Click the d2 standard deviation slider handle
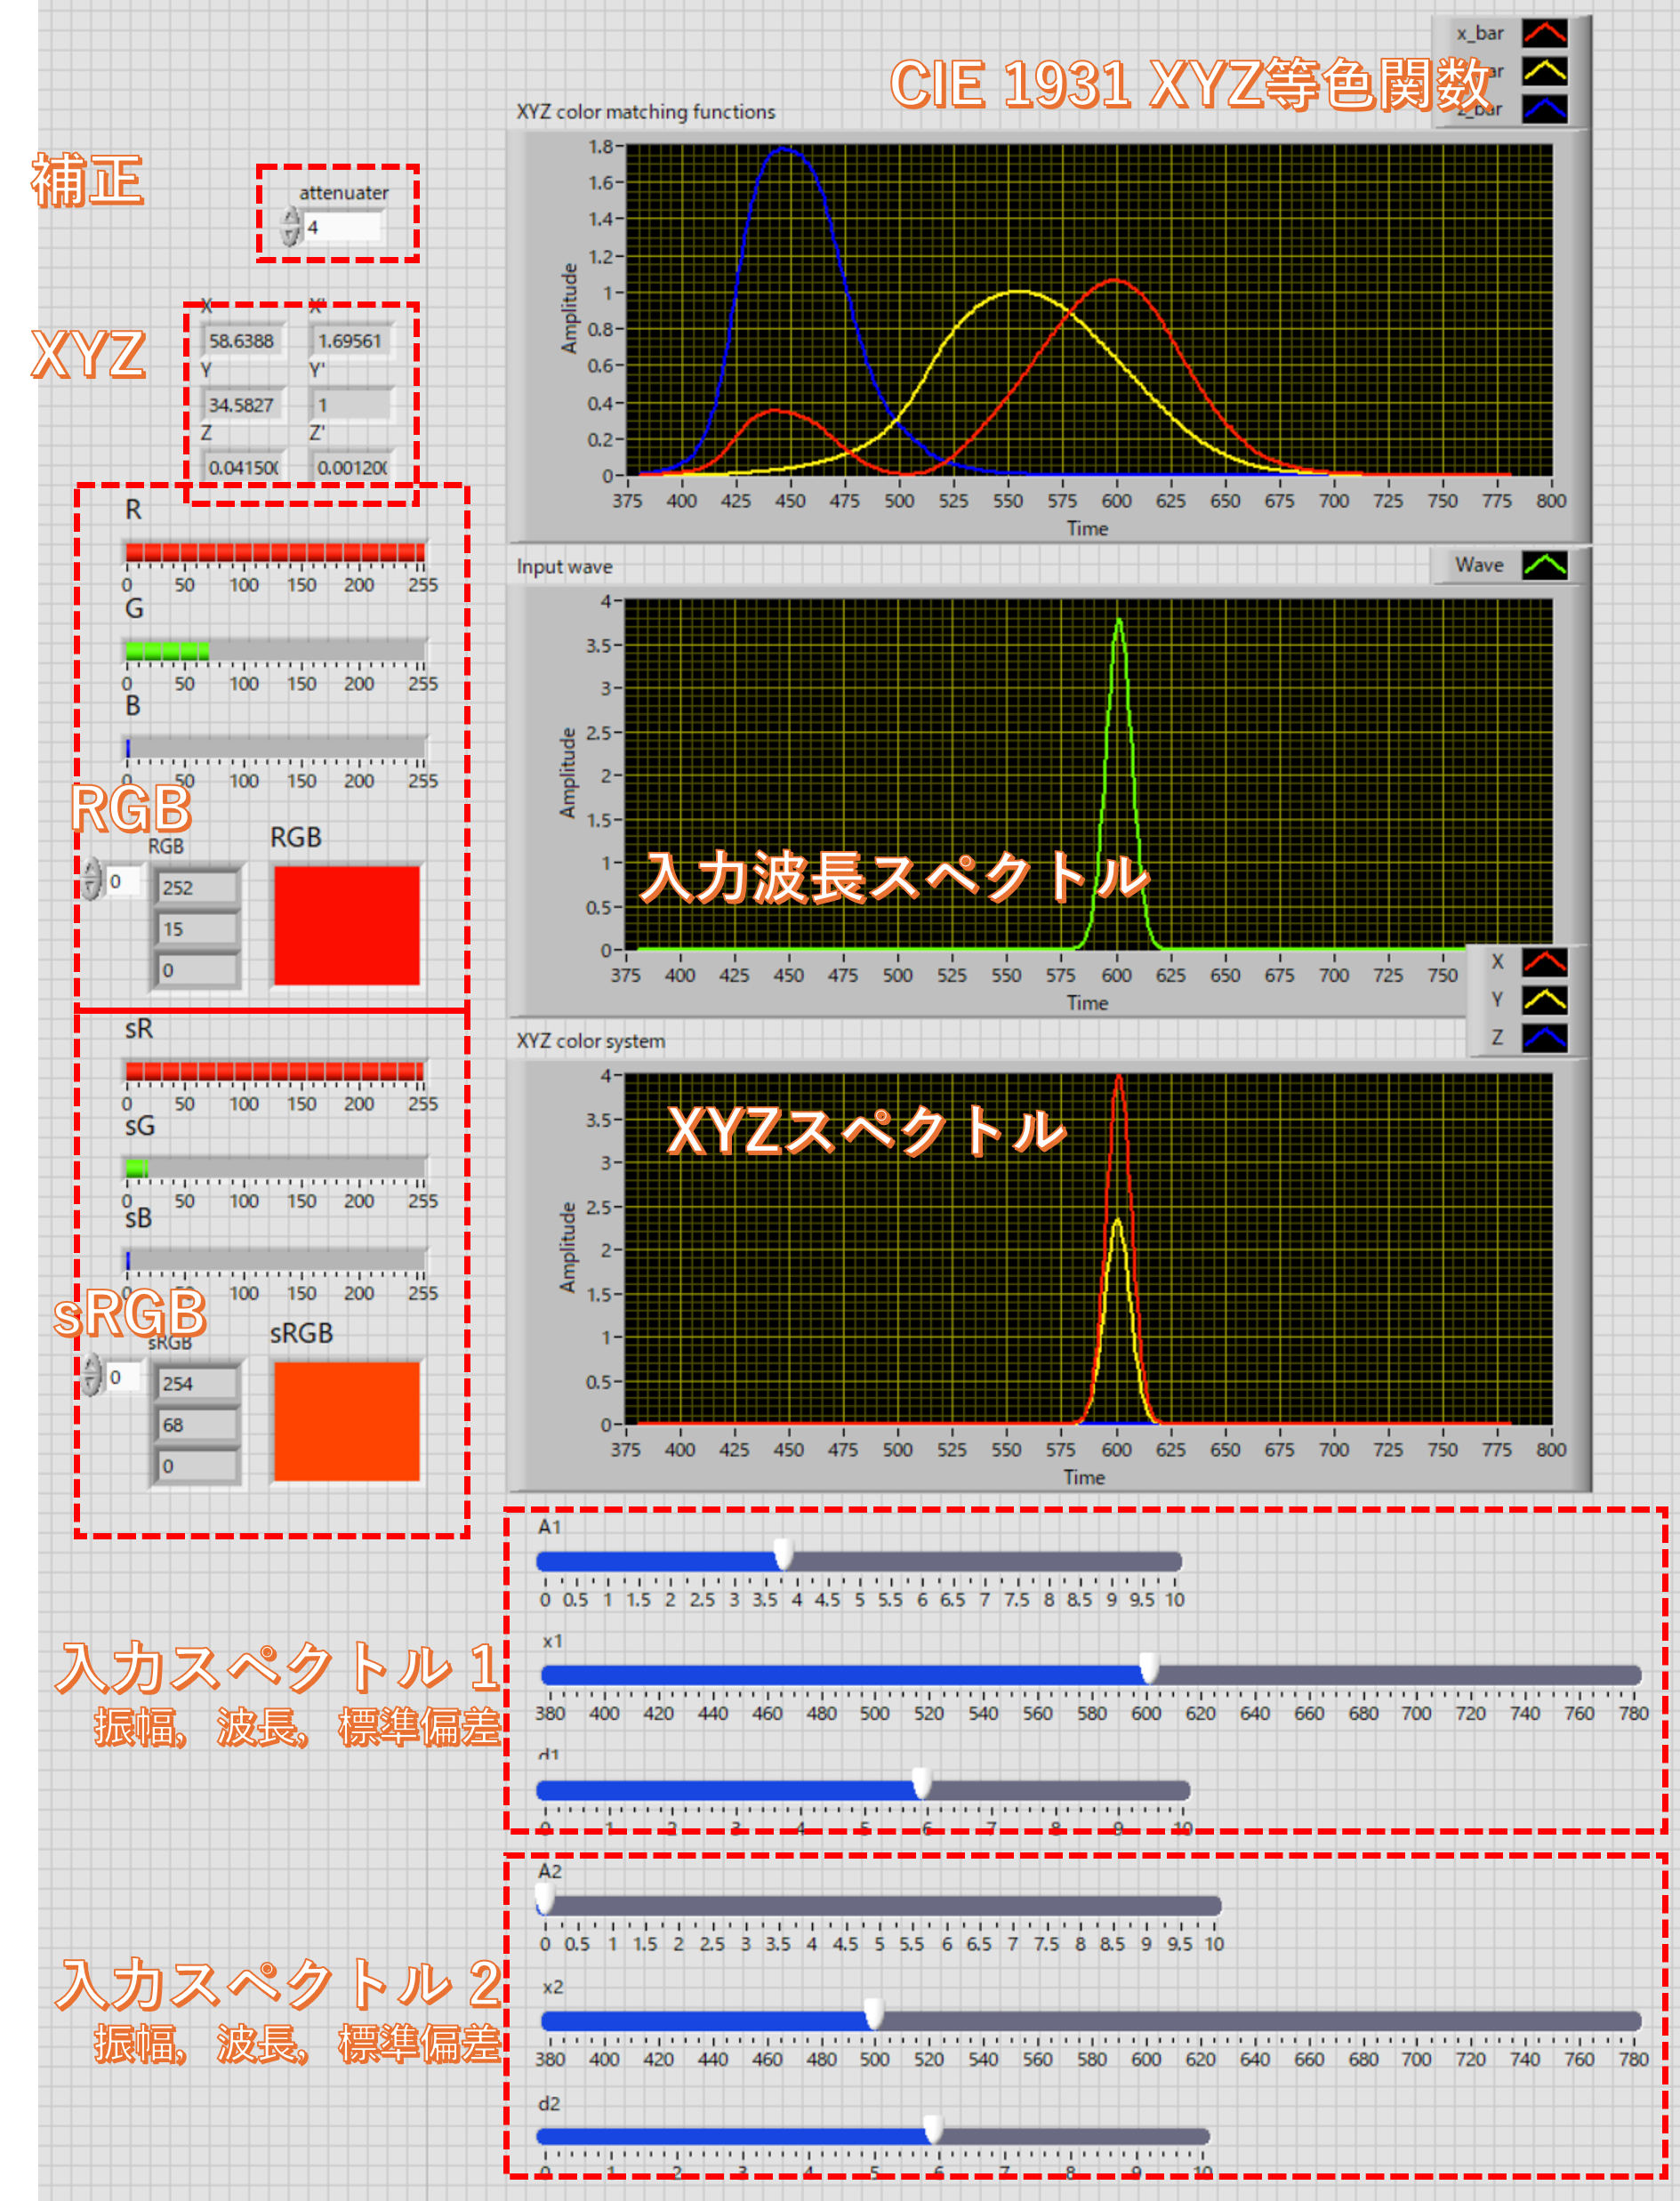Screen dimensions: 1680x2201 point(932,2129)
